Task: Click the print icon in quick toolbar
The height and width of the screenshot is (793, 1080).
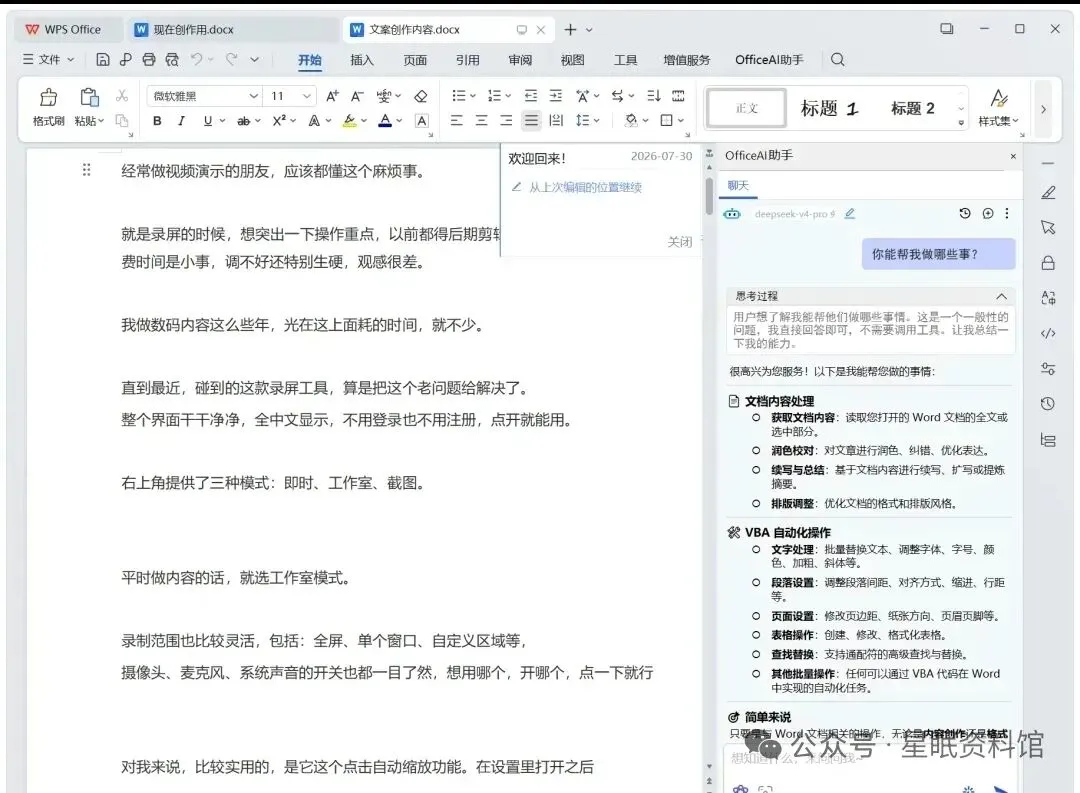Action: [149, 60]
